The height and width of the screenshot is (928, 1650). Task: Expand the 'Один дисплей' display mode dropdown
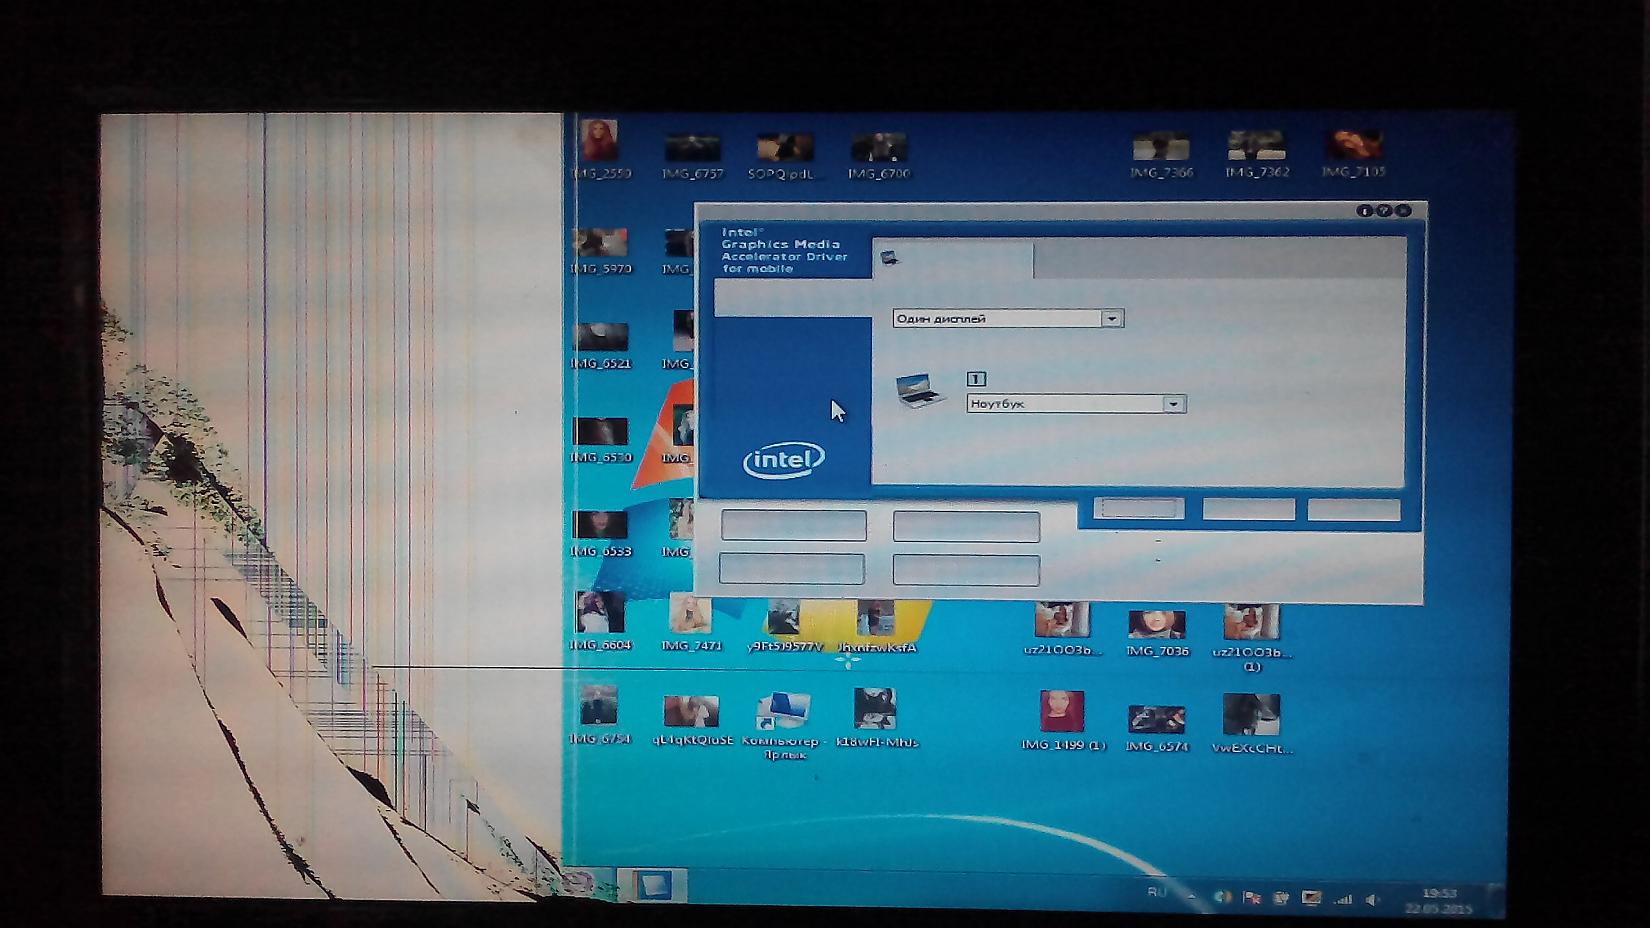click(1112, 319)
